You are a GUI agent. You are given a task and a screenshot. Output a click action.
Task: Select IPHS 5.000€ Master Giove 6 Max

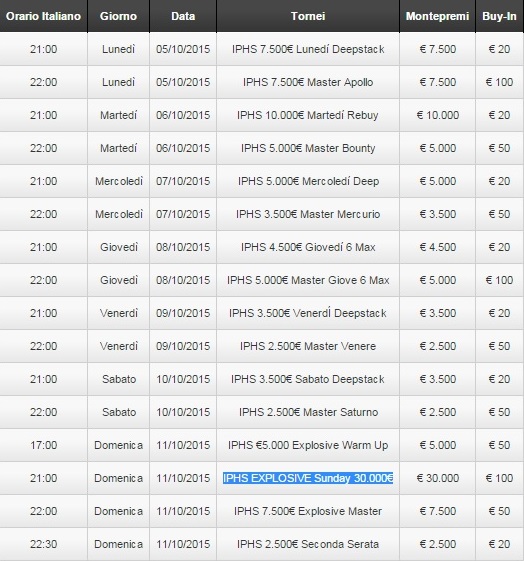[x=308, y=280]
